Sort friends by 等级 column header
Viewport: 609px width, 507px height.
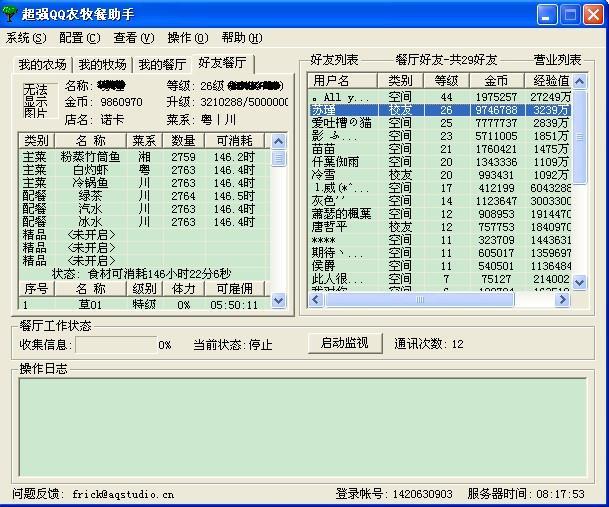coord(446,81)
